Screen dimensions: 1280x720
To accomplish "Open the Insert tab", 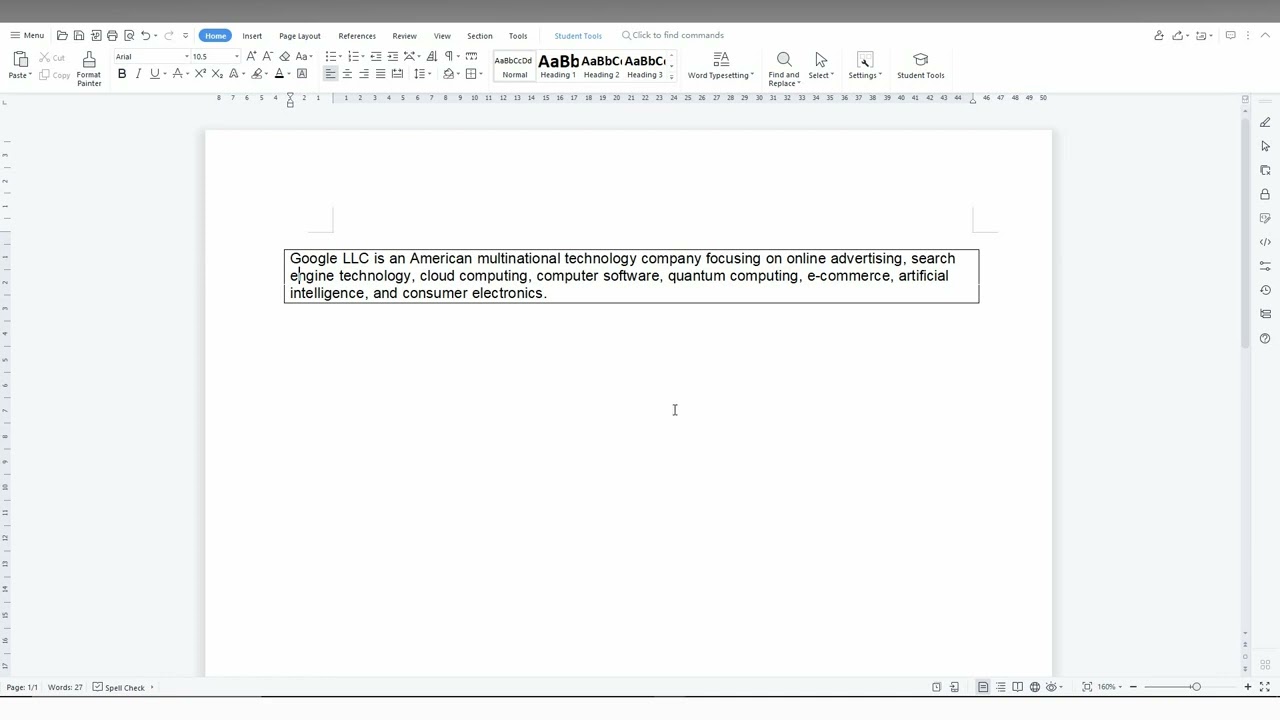I will pos(252,36).
